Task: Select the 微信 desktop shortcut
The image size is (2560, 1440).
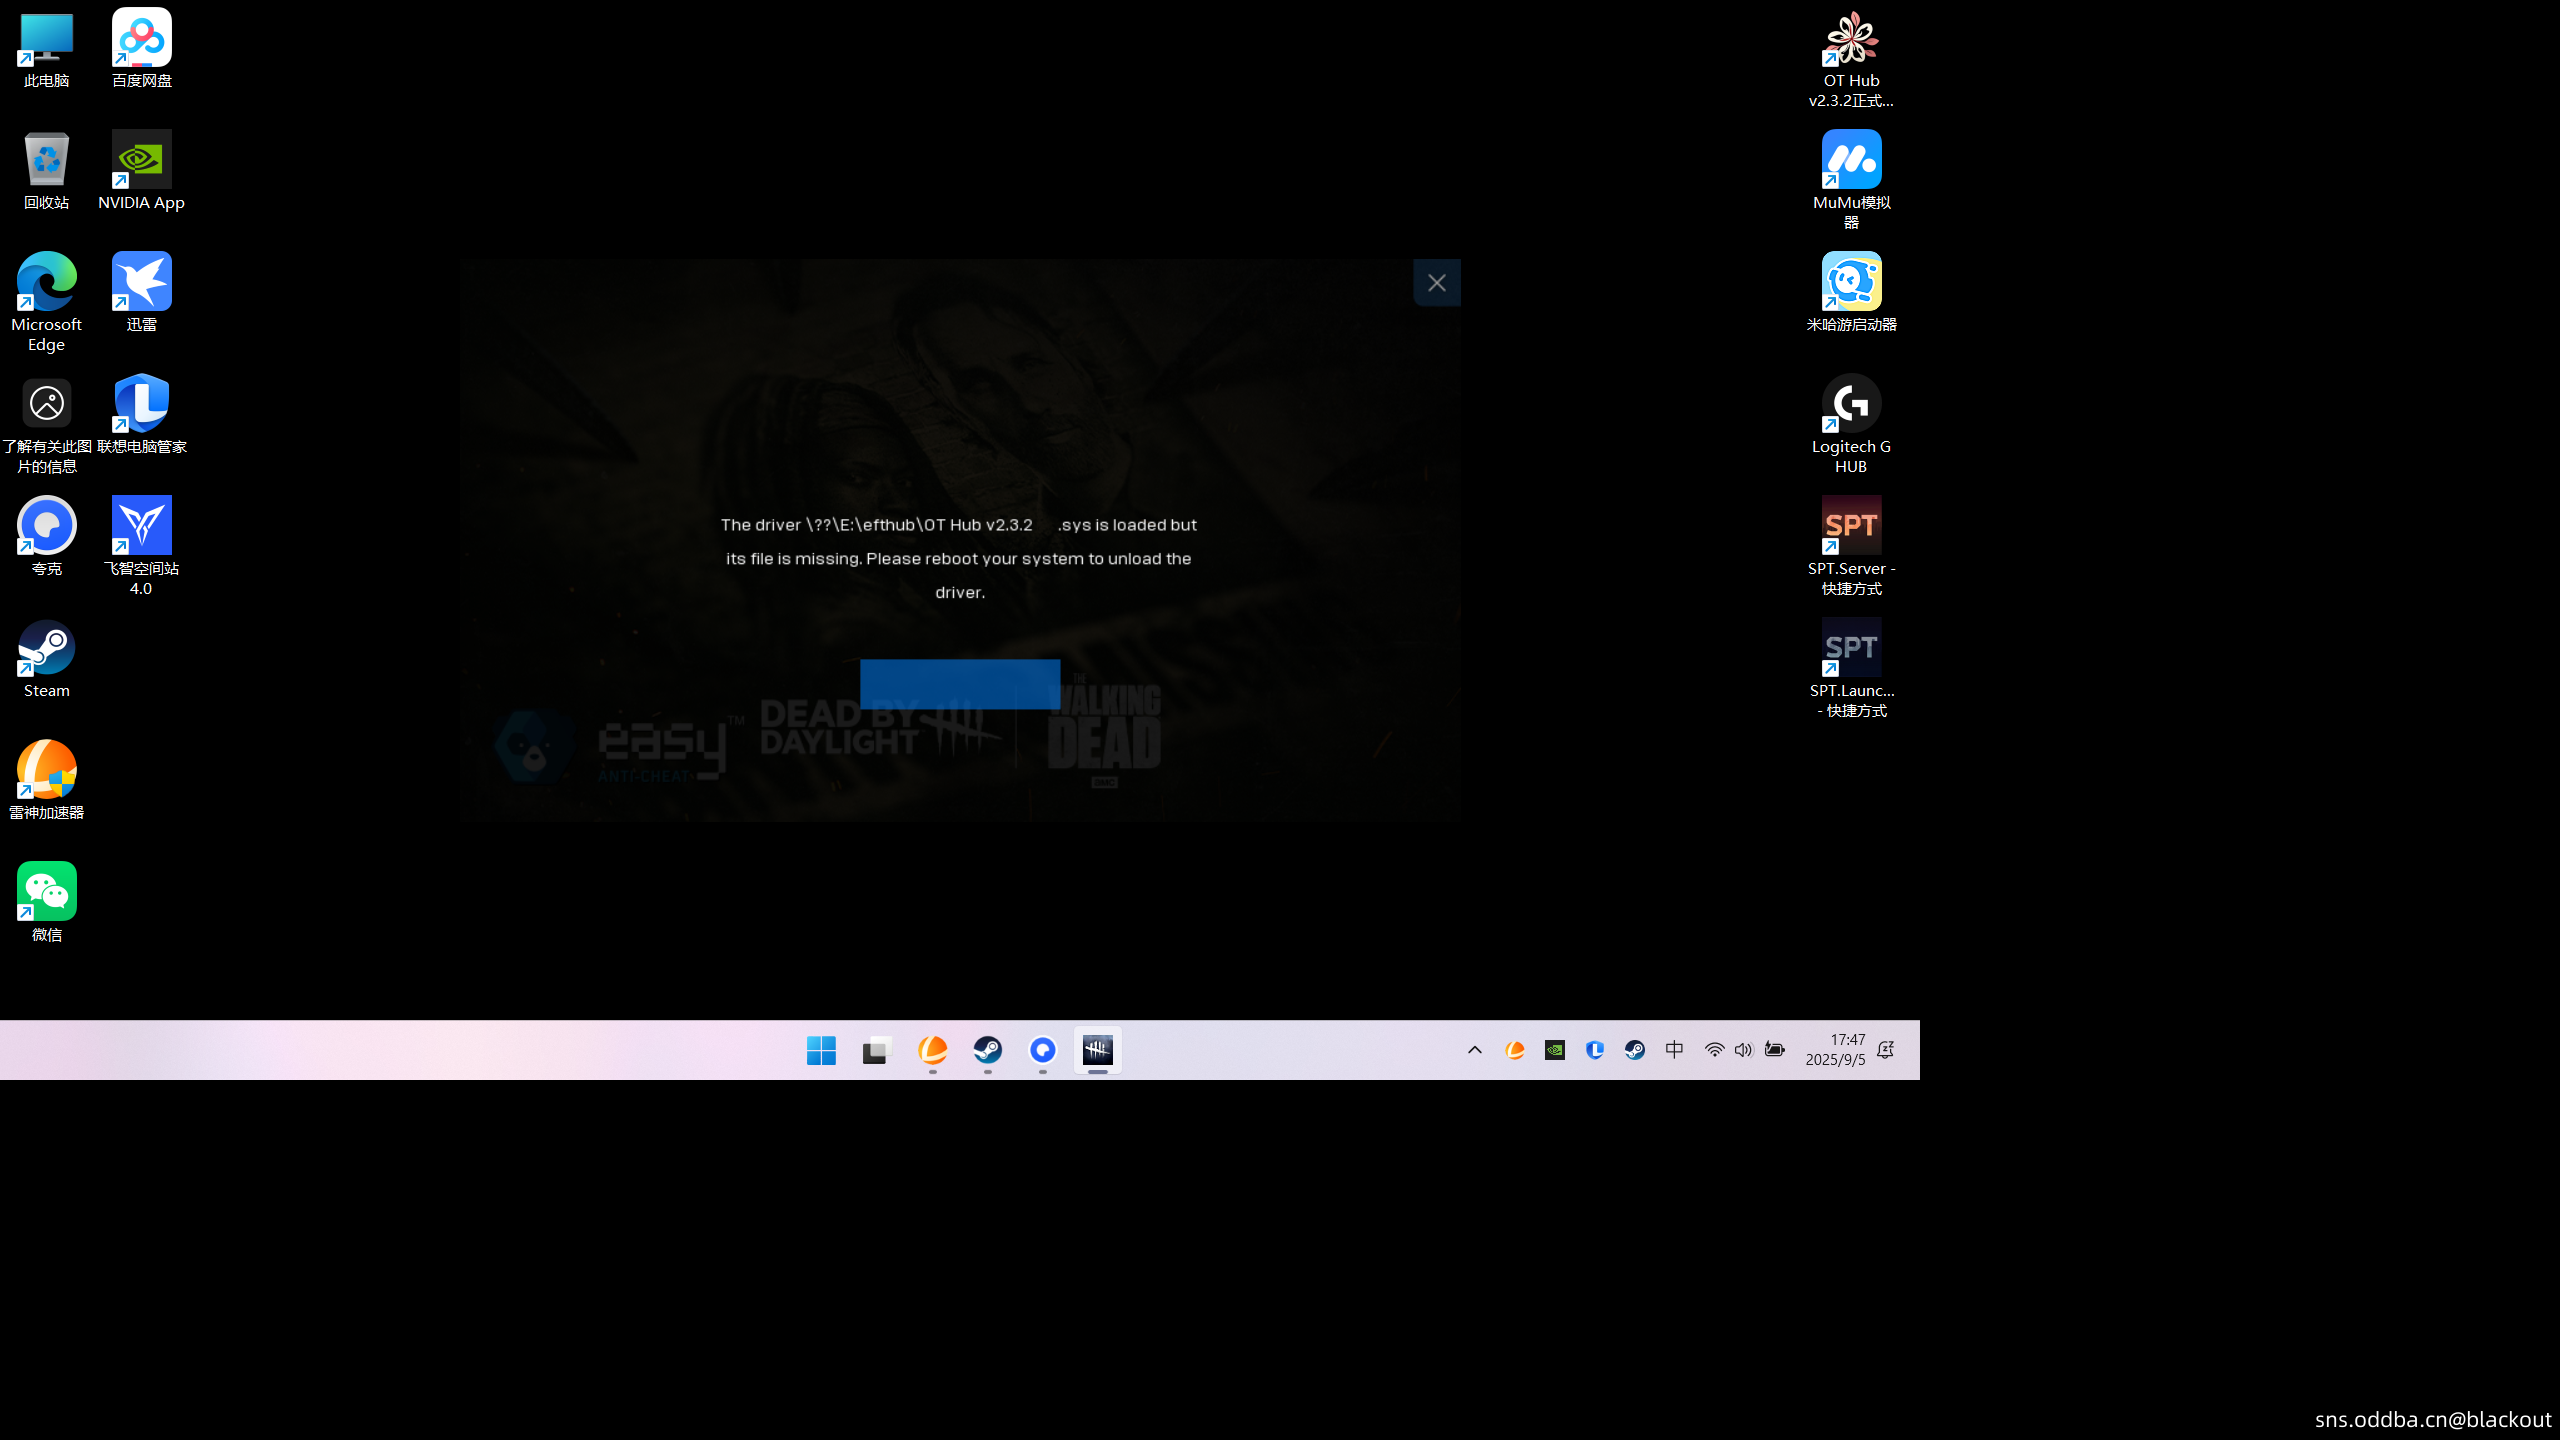Action: click(x=46, y=903)
